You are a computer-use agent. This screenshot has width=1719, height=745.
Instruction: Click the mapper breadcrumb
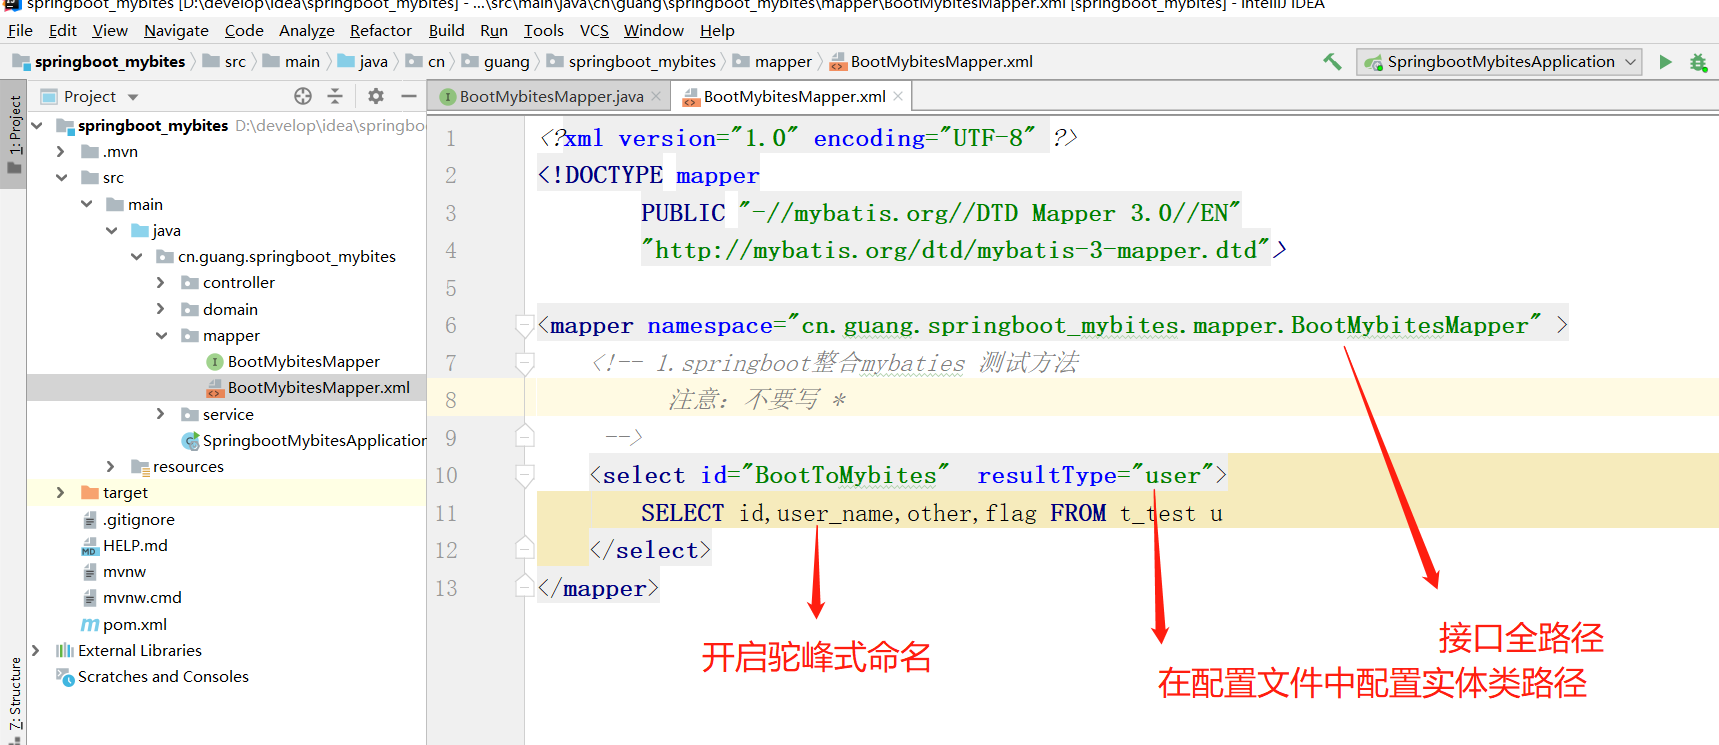(773, 61)
